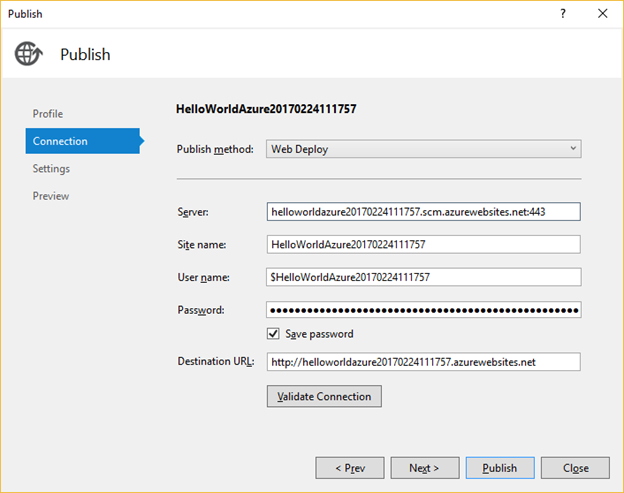
Task: Dismiss dialog using the Close button
Action: pyautogui.click(x=575, y=468)
